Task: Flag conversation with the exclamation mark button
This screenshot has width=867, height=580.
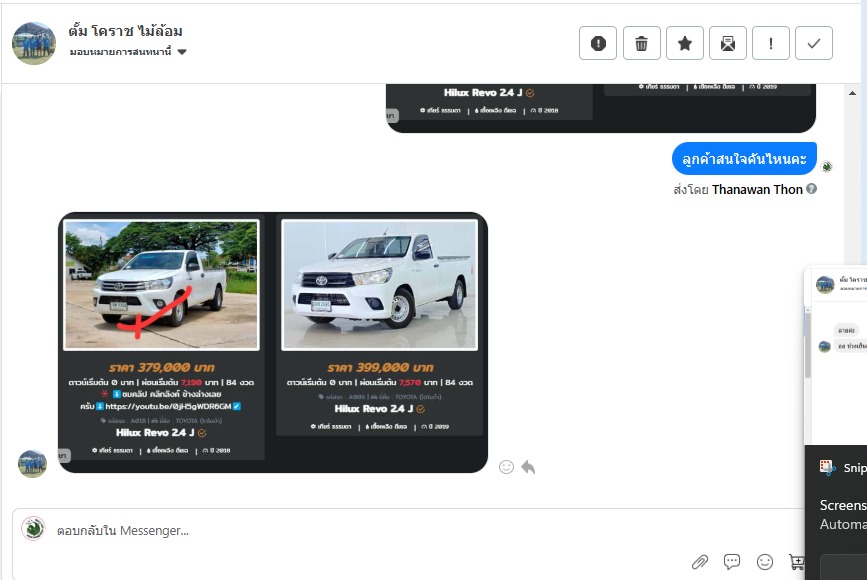Action: point(771,43)
